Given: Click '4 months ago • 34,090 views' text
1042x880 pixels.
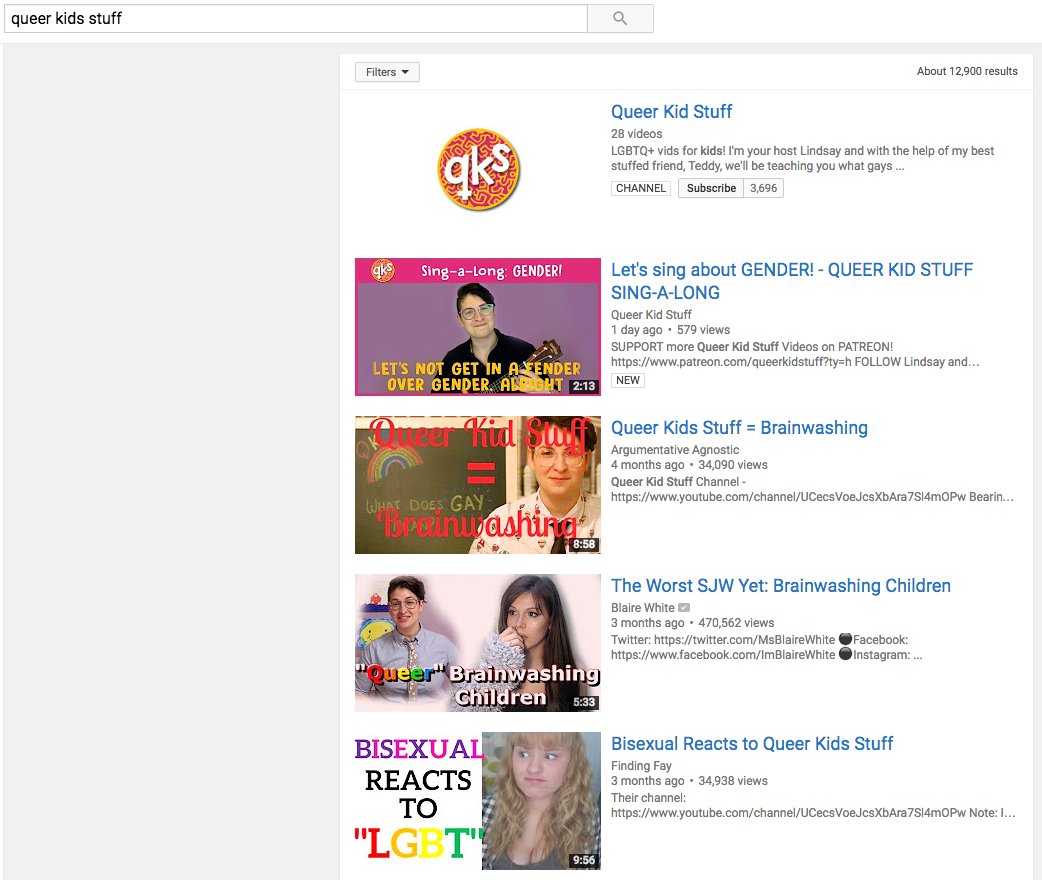Looking at the screenshot, I should coord(689,465).
